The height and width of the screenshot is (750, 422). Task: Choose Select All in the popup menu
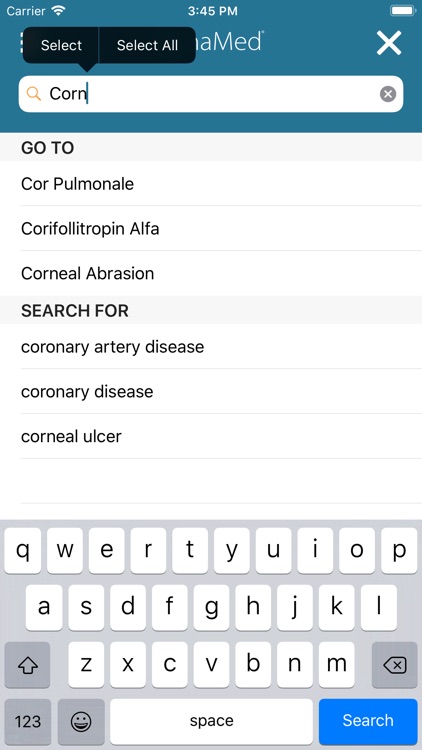click(x=147, y=45)
